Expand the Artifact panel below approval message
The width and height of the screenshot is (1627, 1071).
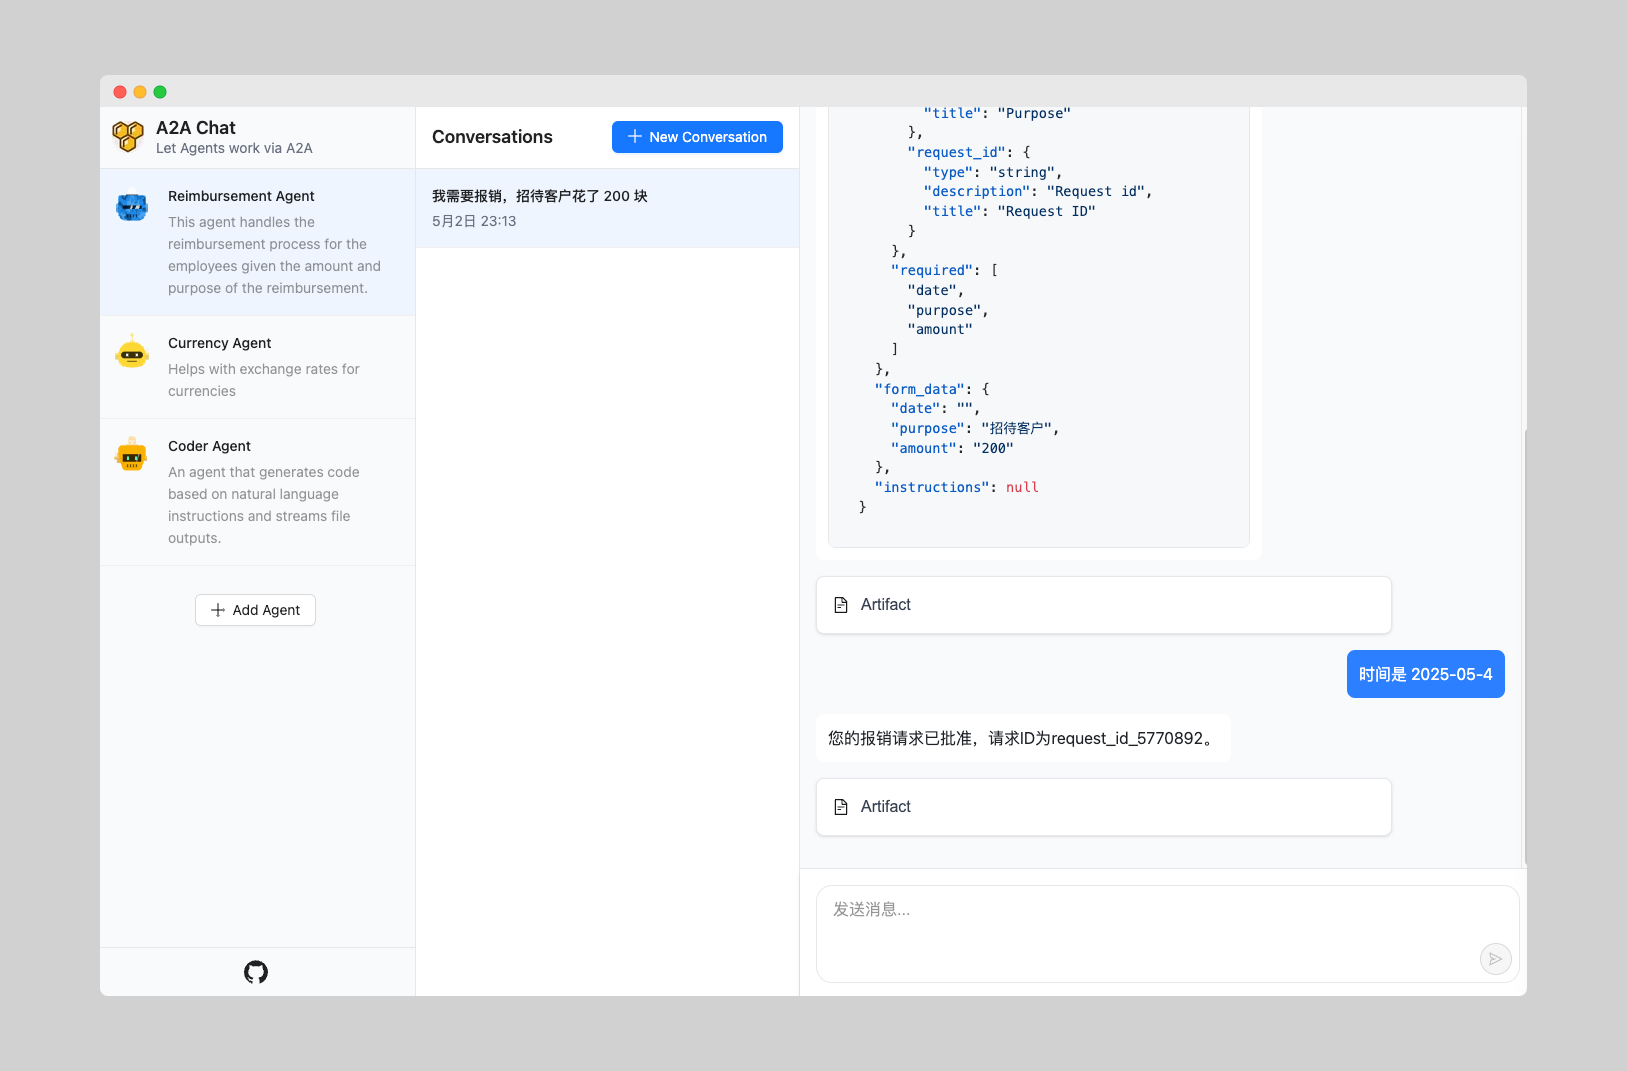(1103, 807)
